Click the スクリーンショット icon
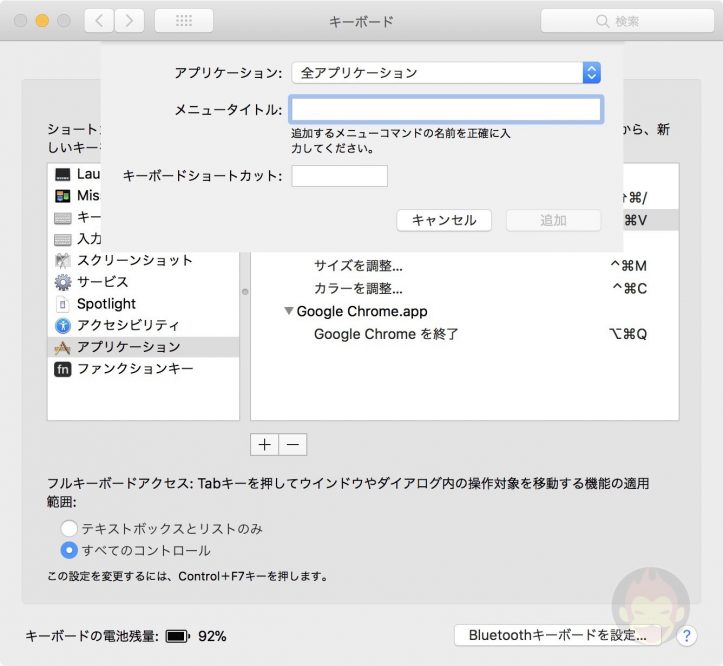 pos(63,261)
